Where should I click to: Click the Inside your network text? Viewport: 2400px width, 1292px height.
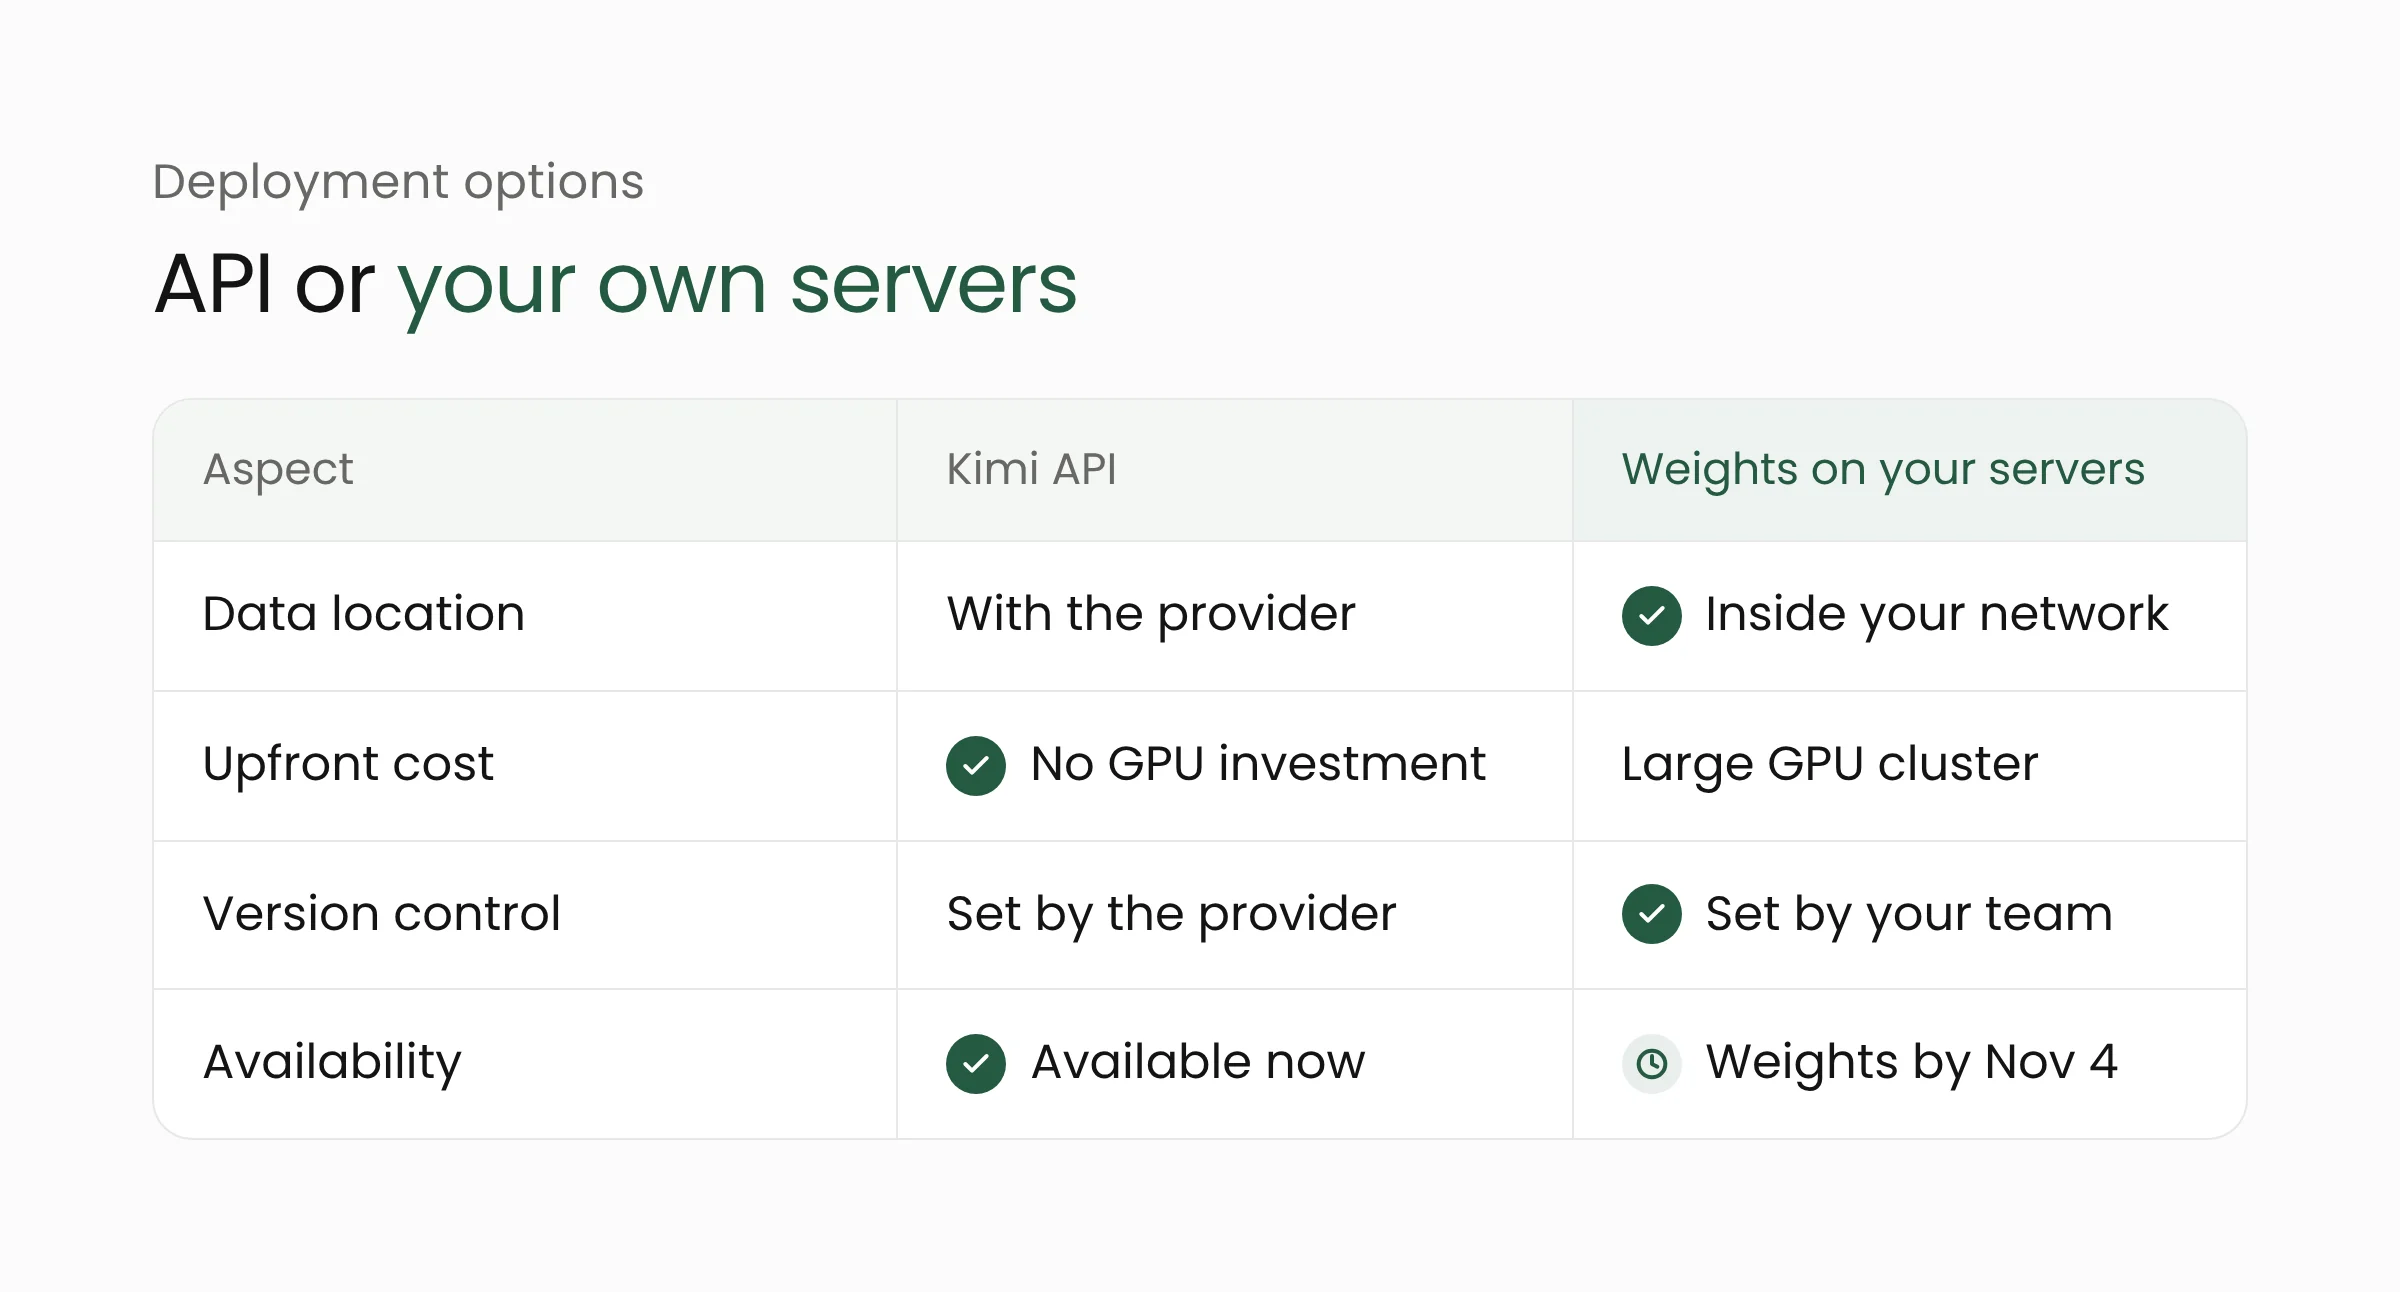(1937, 615)
